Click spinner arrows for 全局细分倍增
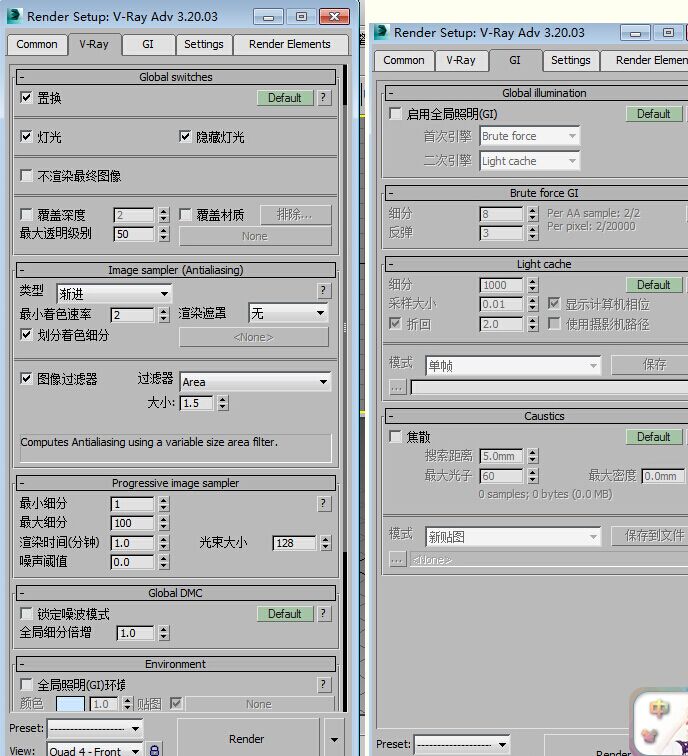The width and height of the screenshot is (688, 756). 164,633
